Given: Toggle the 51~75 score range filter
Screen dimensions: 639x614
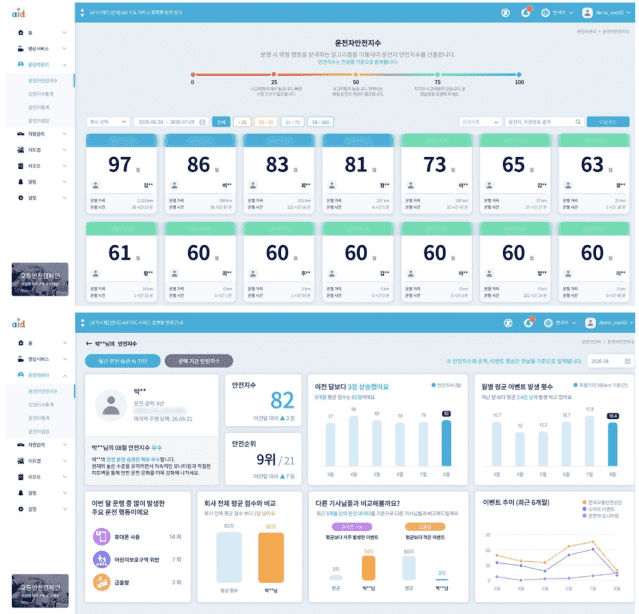Looking at the screenshot, I should [293, 122].
